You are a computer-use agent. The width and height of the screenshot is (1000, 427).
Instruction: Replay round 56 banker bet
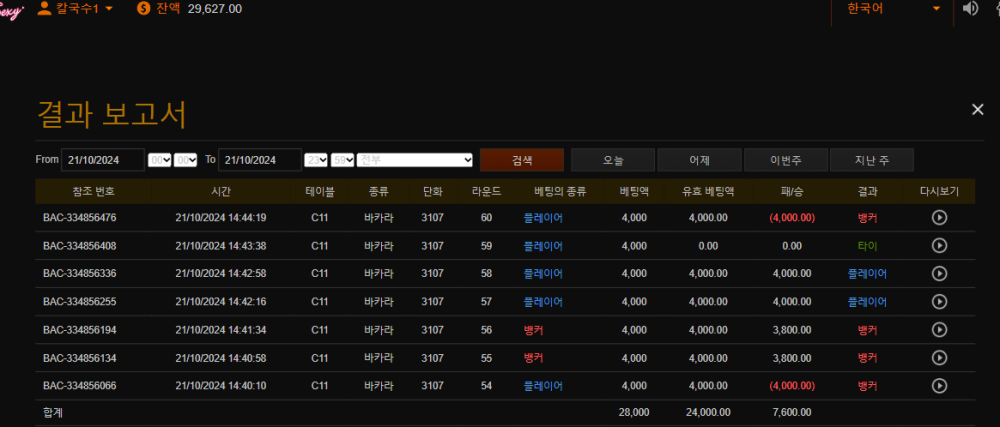939,329
